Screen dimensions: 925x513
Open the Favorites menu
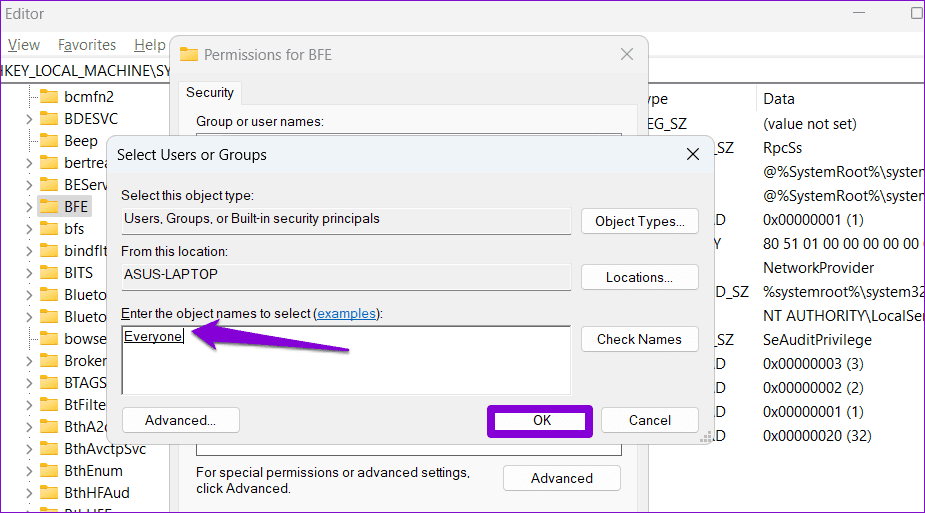[87, 45]
